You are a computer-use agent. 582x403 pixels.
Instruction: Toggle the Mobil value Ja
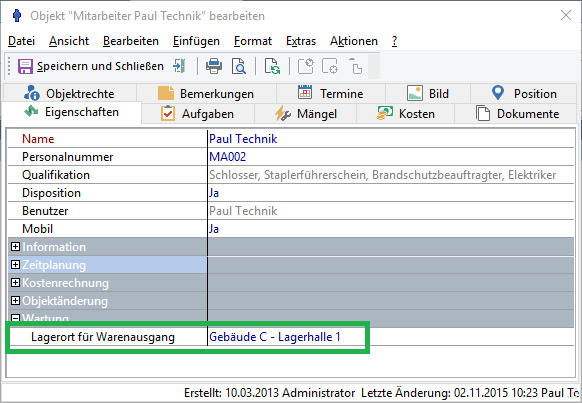pos(391,229)
